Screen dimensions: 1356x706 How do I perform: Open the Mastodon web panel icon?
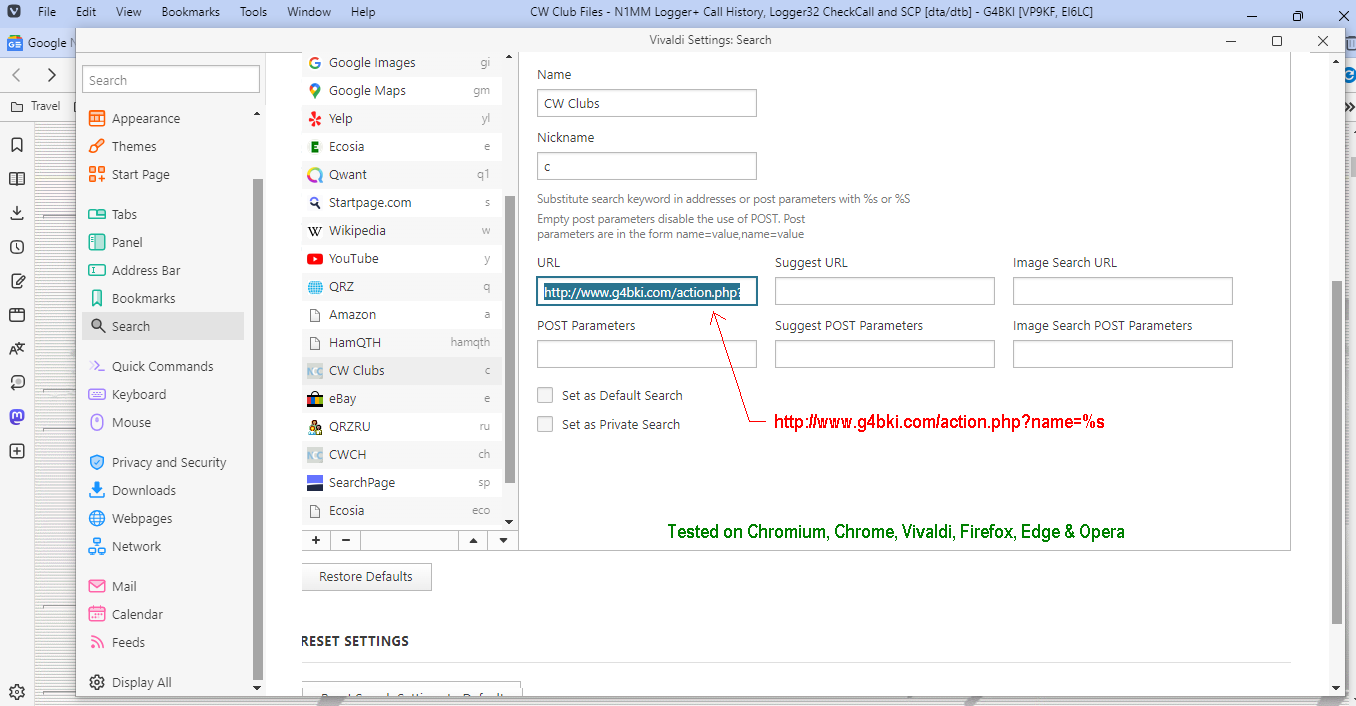(x=16, y=417)
